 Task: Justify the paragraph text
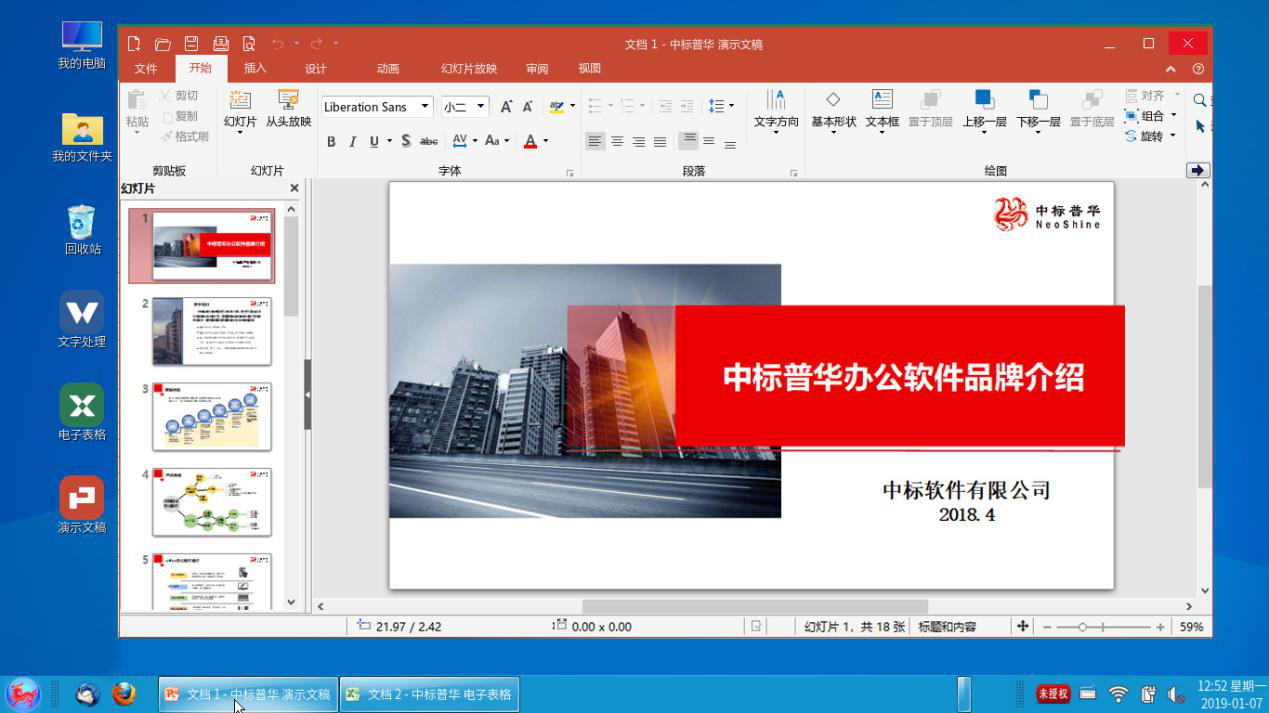660,142
